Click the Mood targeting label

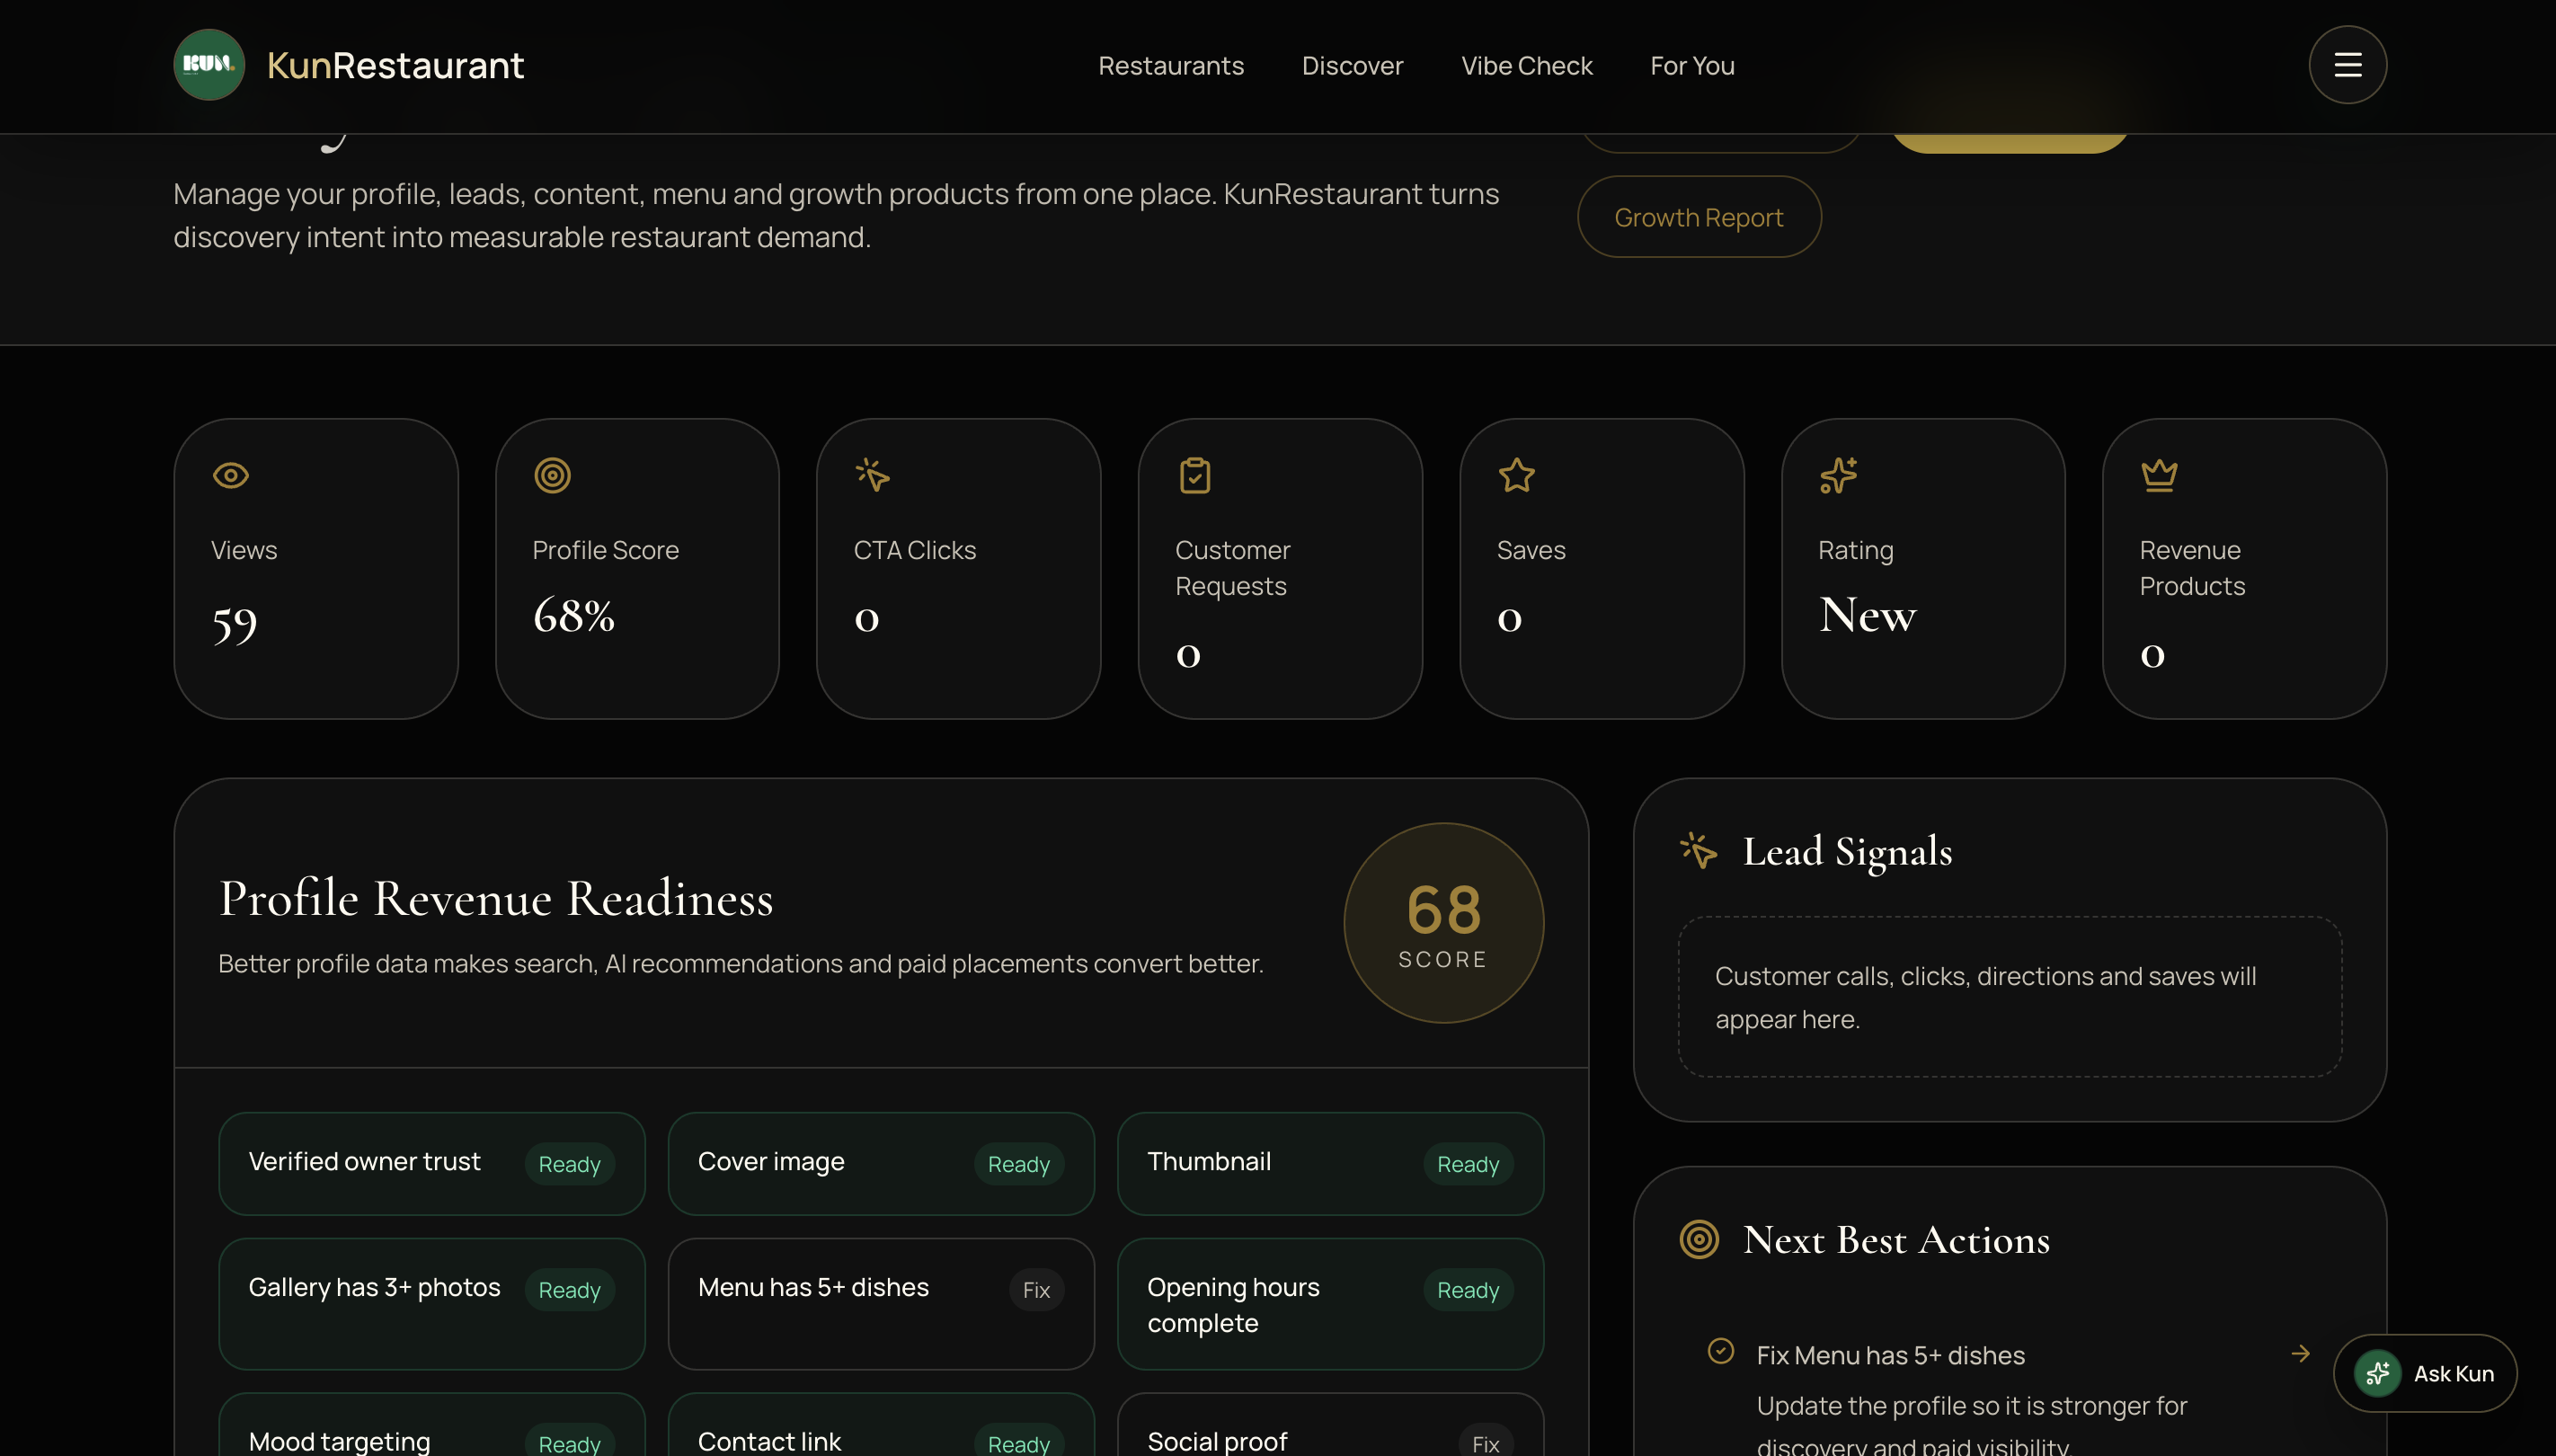tap(339, 1441)
